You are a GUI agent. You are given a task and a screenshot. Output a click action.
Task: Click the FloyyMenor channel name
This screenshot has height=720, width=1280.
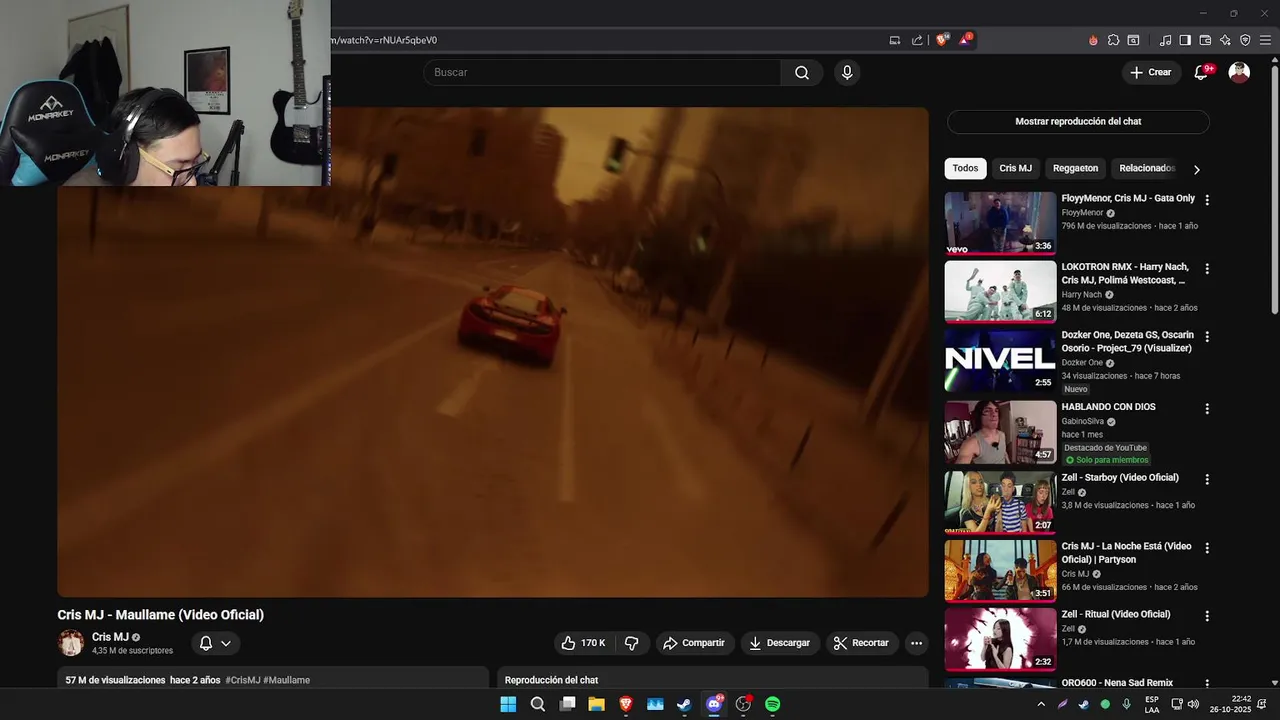pyautogui.click(x=1082, y=213)
